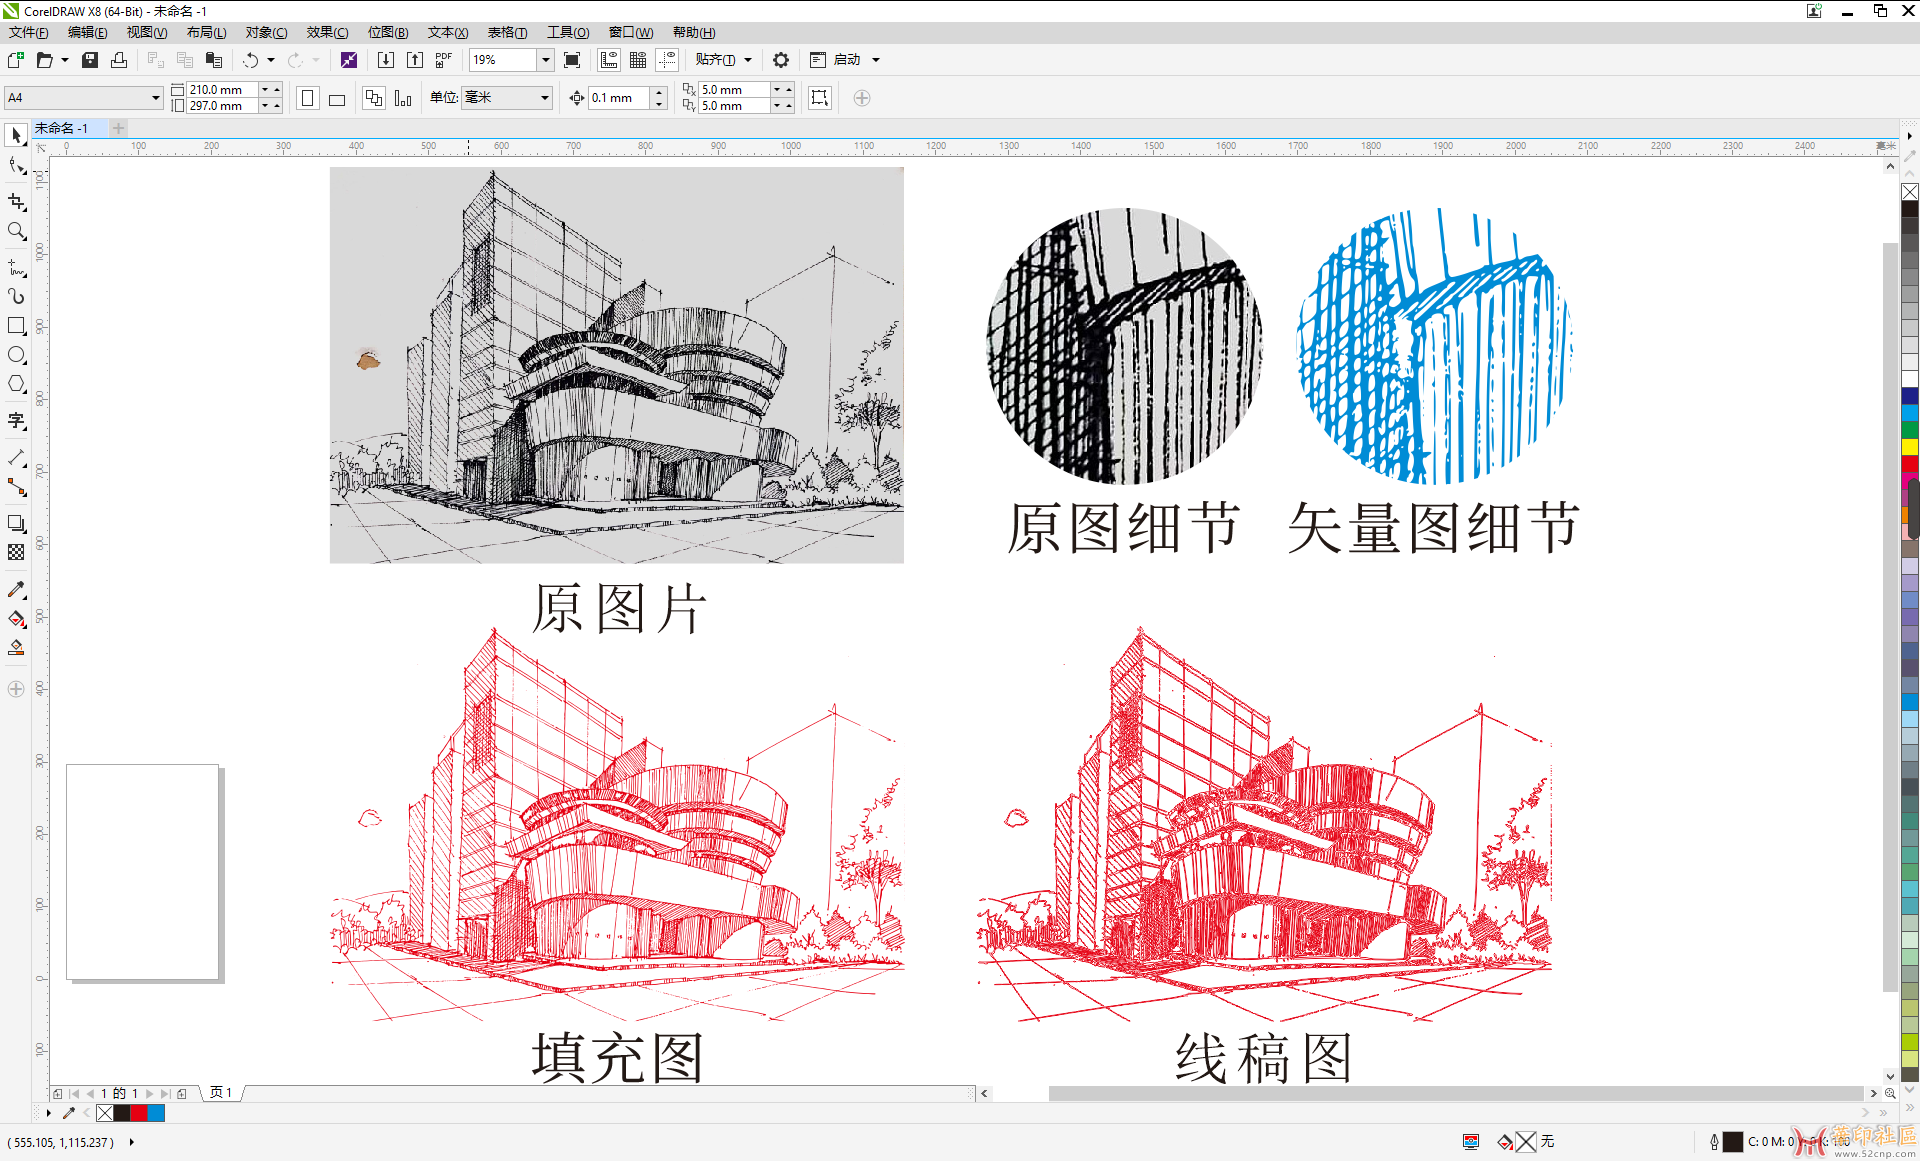The width and height of the screenshot is (1920, 1161).
Task: Open the 效果(C) menu
Action: click(327, 32)
